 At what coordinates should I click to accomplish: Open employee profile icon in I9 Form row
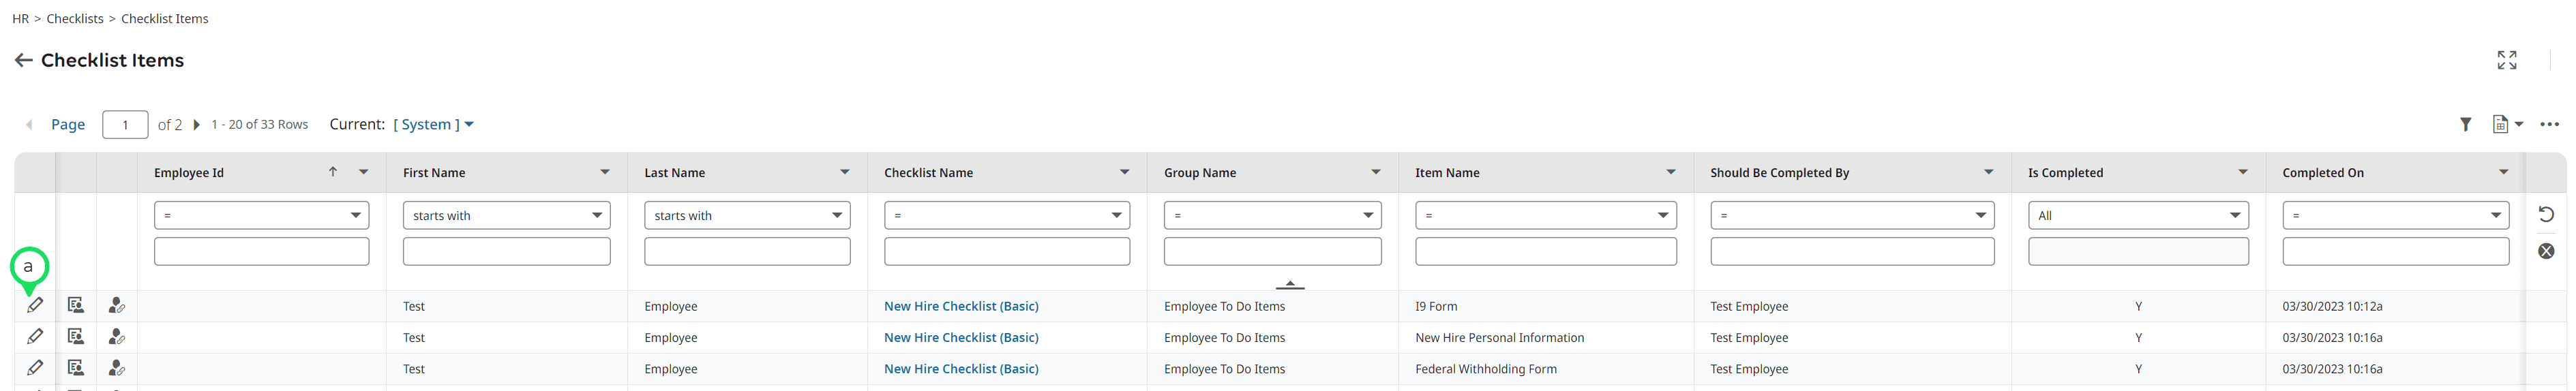[117, 306]
